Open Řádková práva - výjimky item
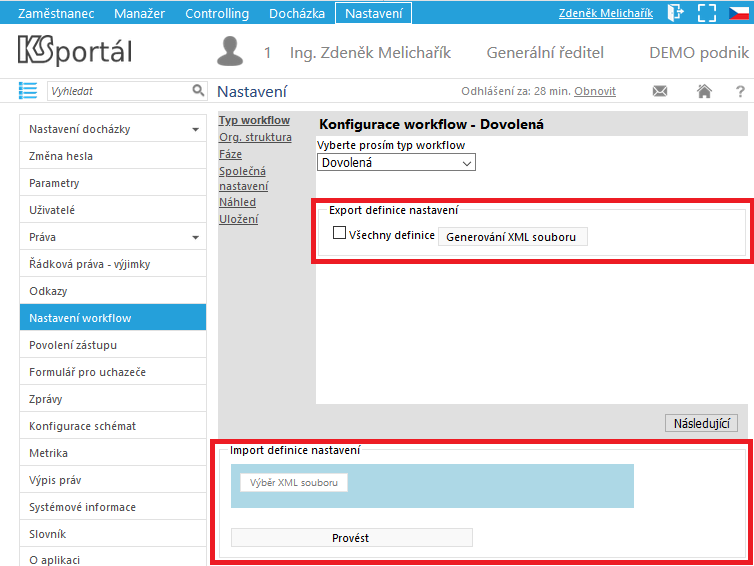 coord(113,264)
